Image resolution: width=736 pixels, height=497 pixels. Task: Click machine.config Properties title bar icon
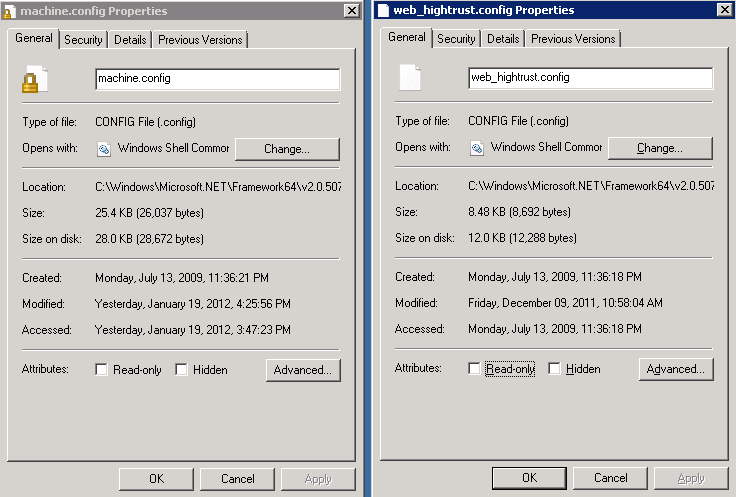[10, 10]
